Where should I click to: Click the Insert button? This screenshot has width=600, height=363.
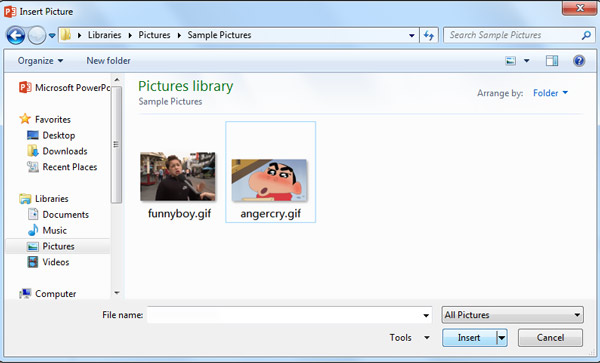point(469,338)
